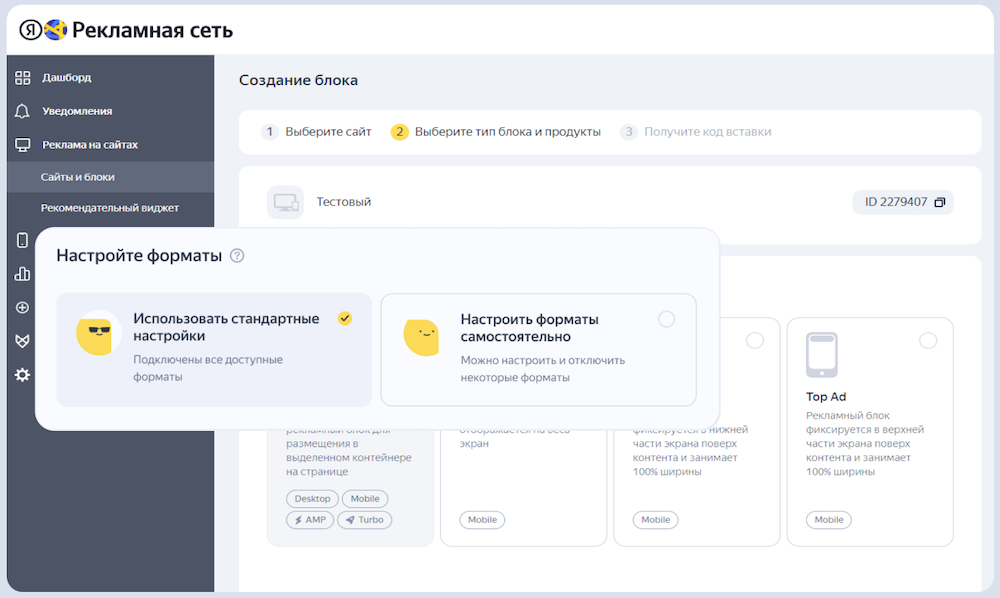Select the Top Ad block type radio
1000x598 pixels.
click(x=928, y=340)
